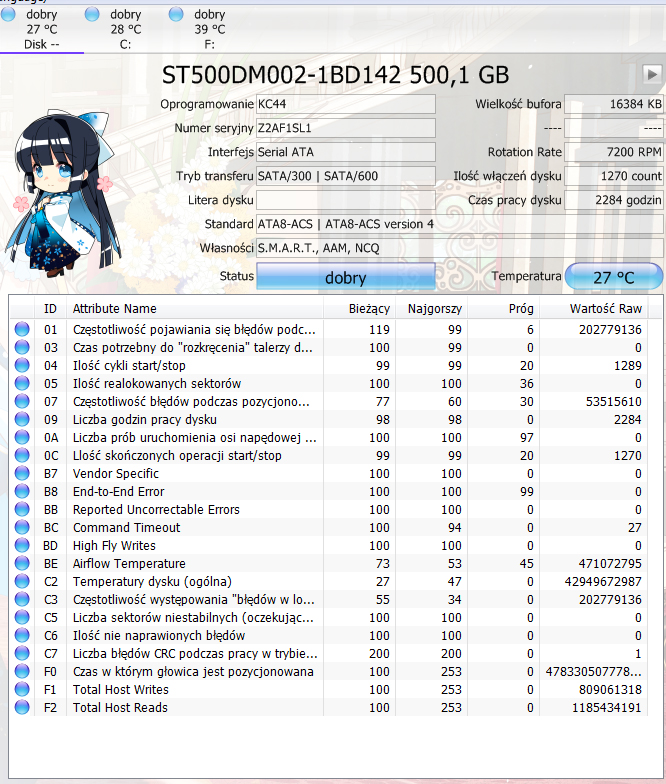The height and width of the screenshot is (784, 666).
Task: Select the High Fly Writes attribute name
Action: (x=114, y=546)
